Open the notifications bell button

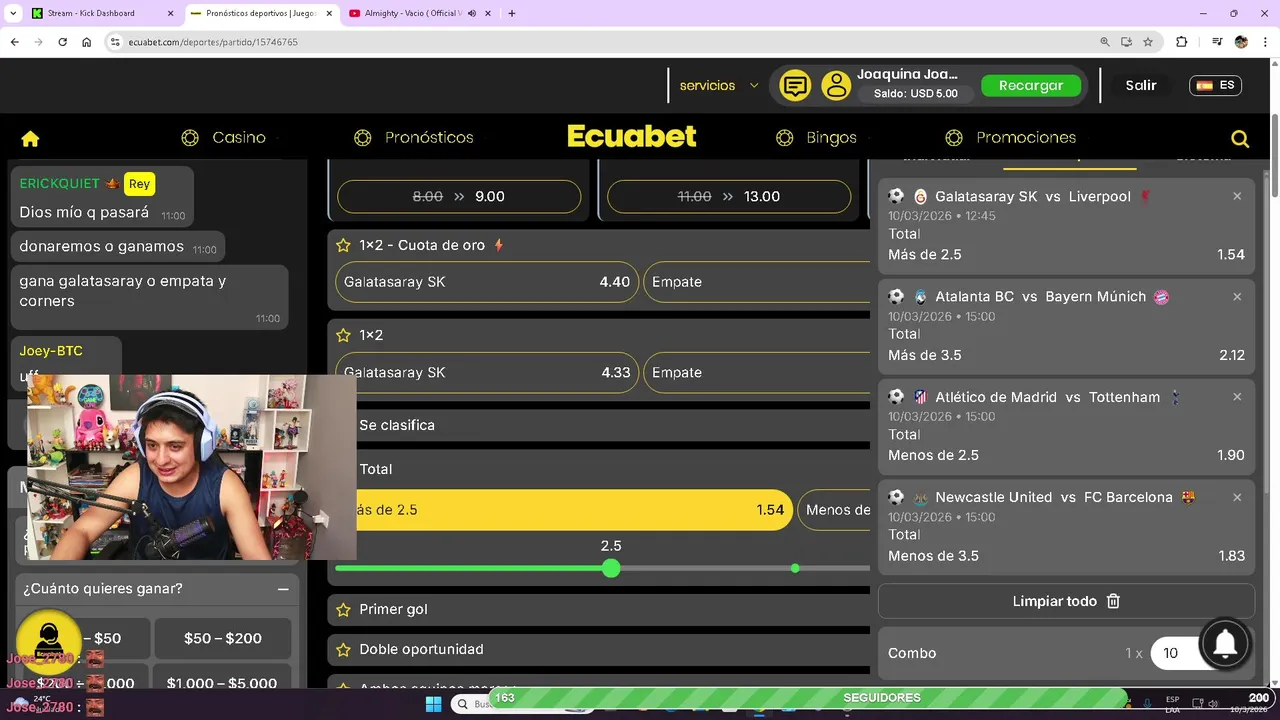click(1225, 644)
